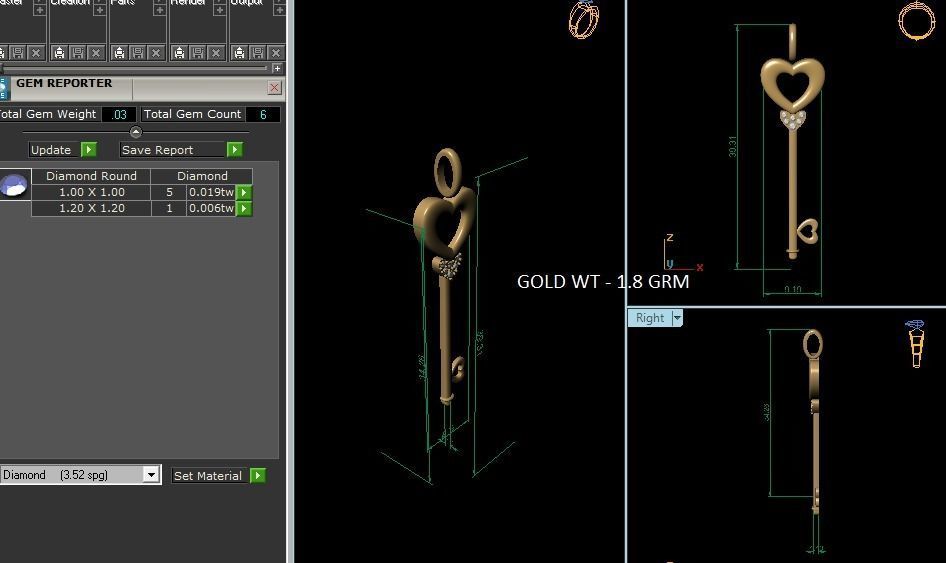
Task: Click the green arrow next to Update
Action: point(89,150)
